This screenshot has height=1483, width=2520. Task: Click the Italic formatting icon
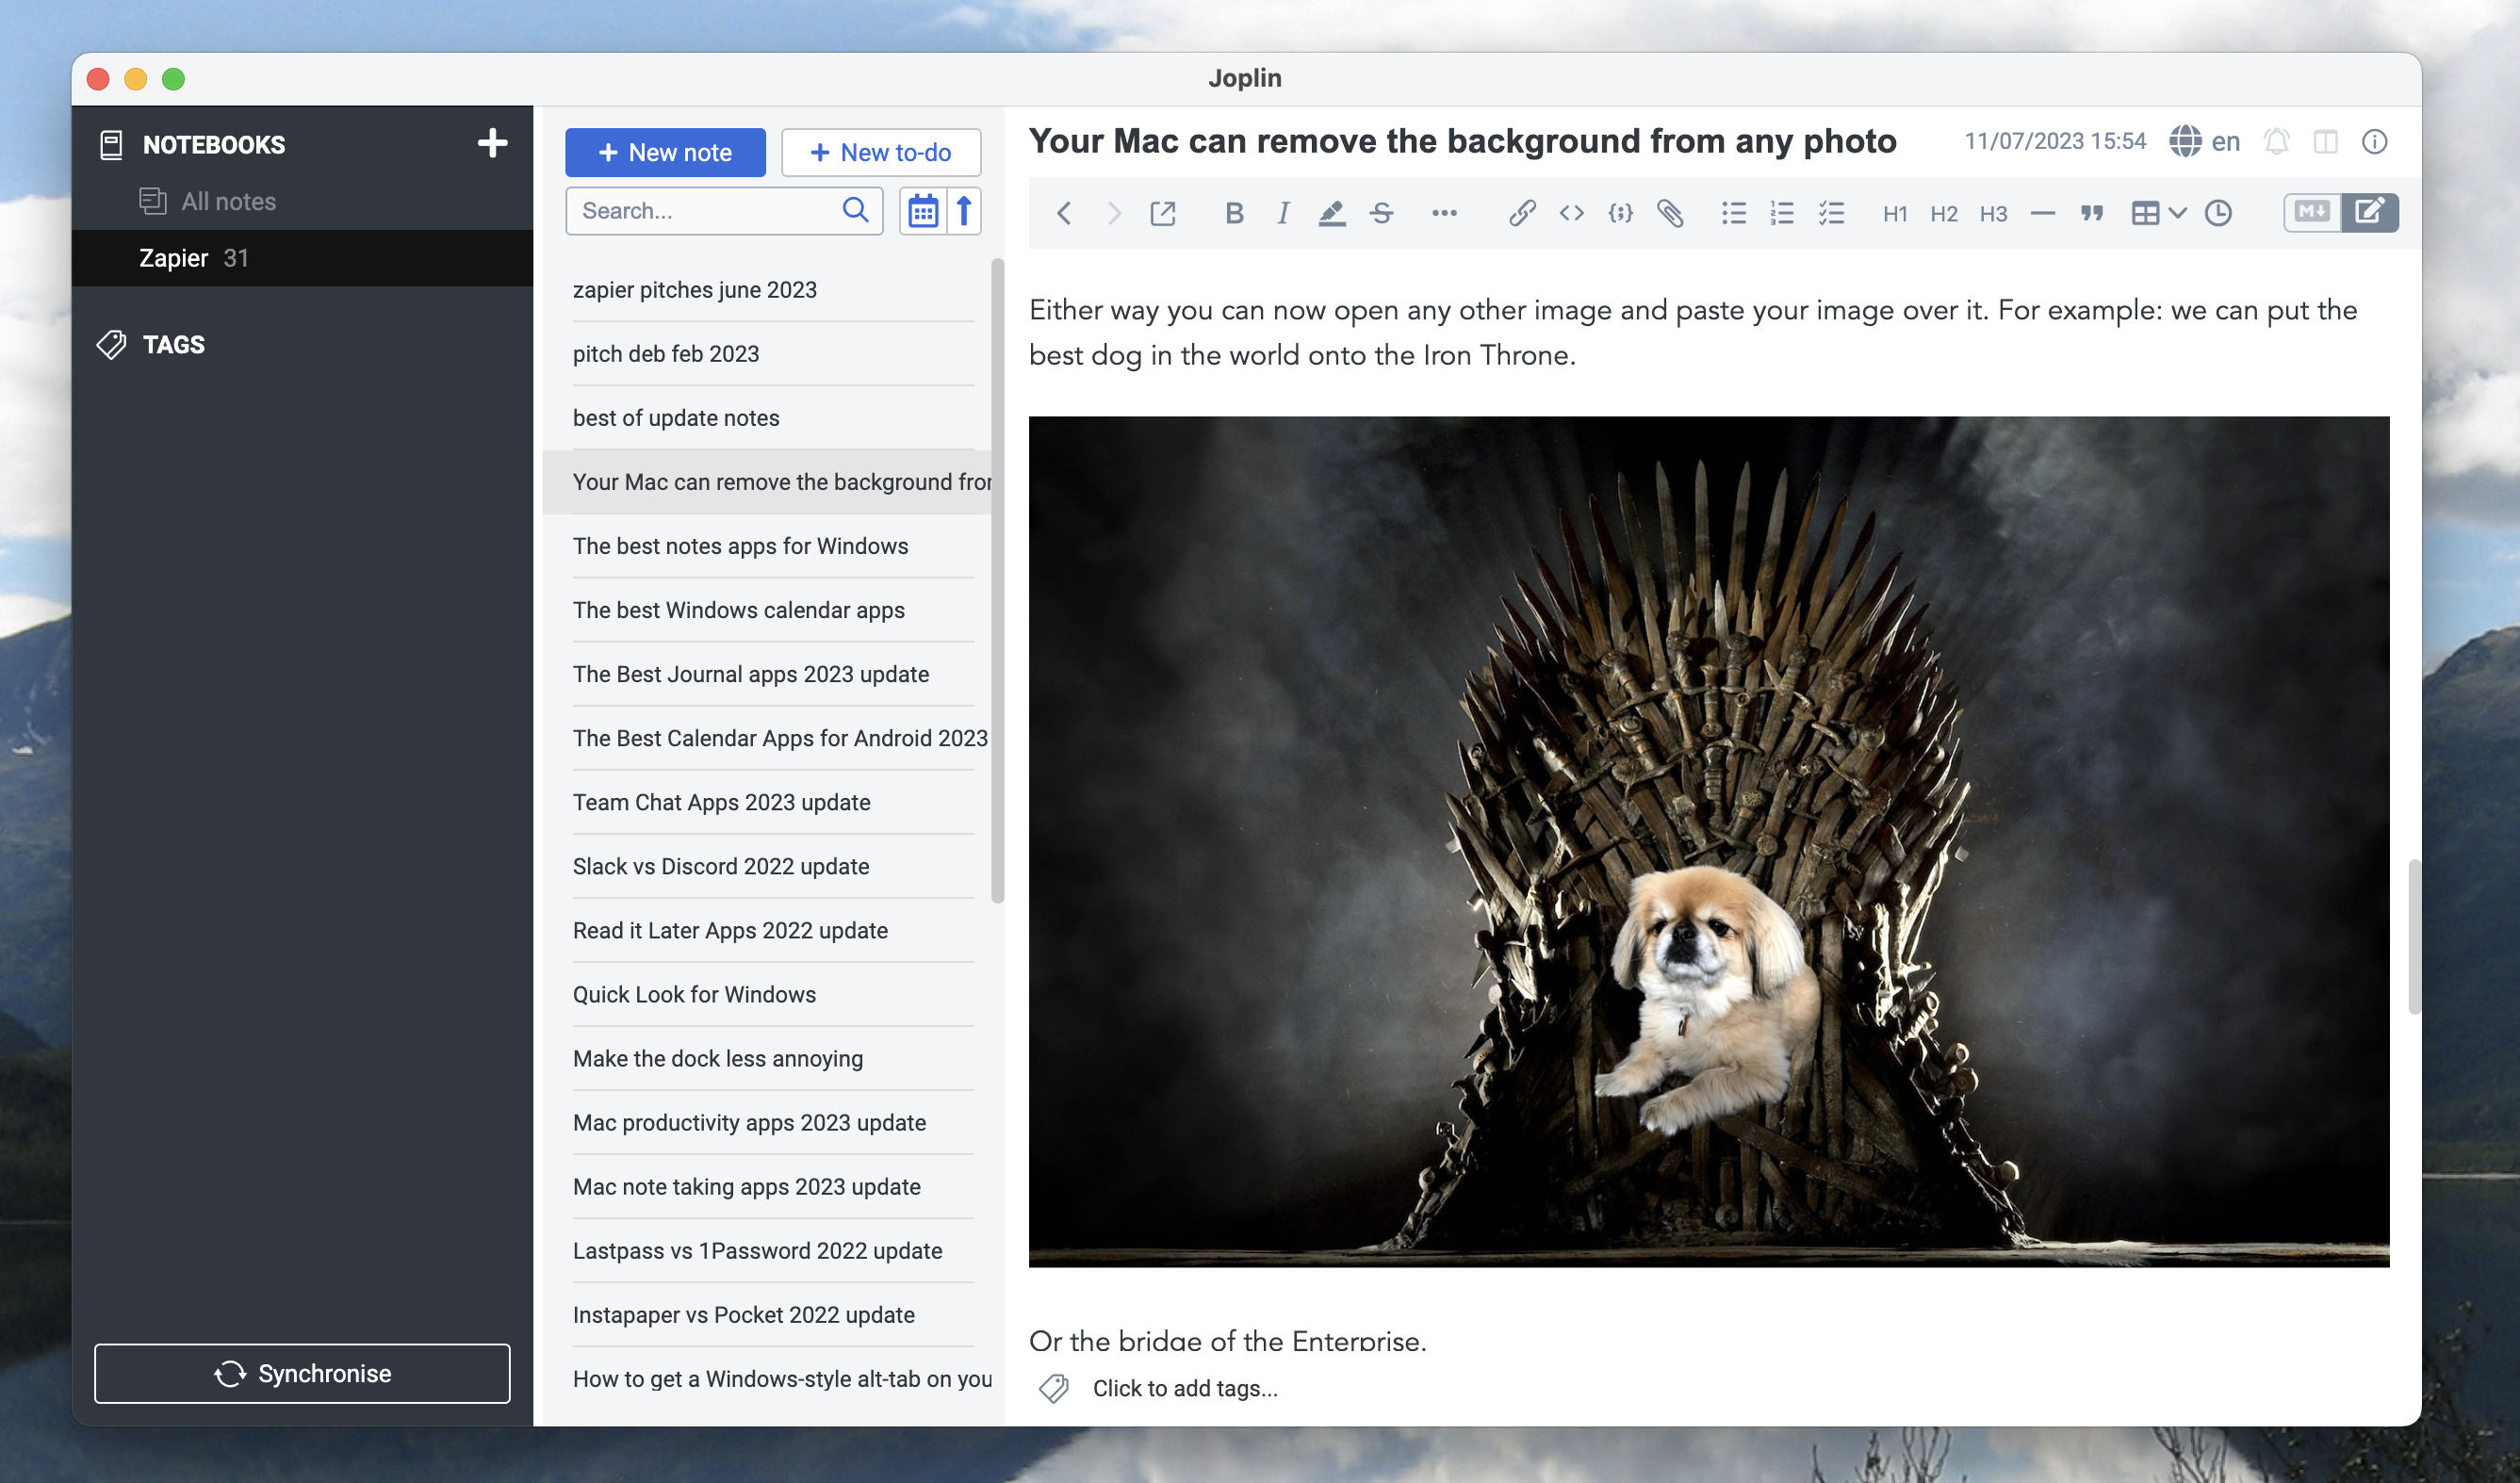pyautogui.click(x=1282, y=210)
